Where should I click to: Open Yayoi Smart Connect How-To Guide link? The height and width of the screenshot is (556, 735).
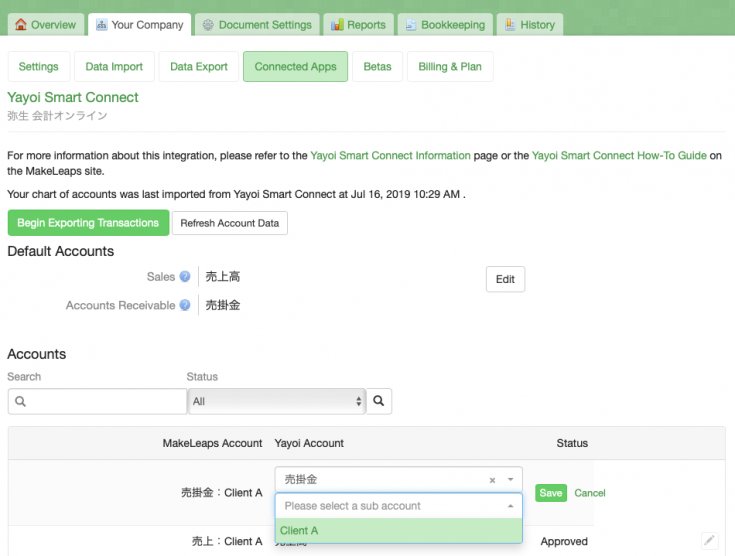pyautogui.click(x=619, y=156)
